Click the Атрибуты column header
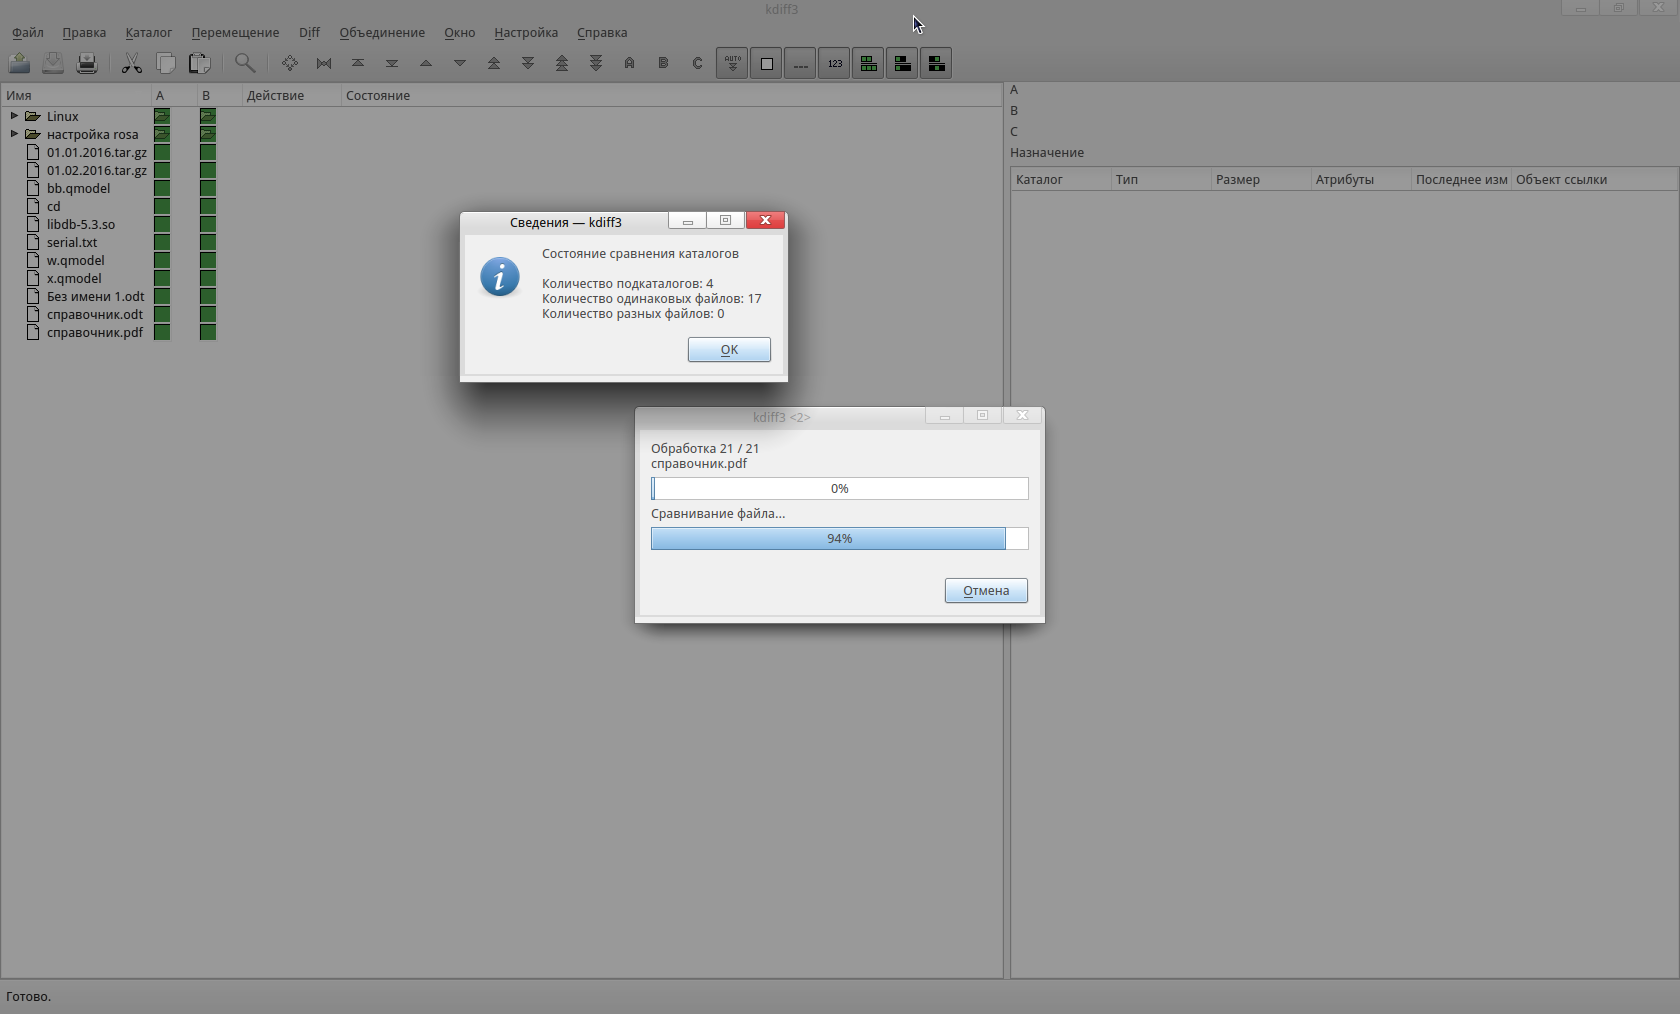Screen dimensions: 1680x1014 click(x=1361, y=180)
